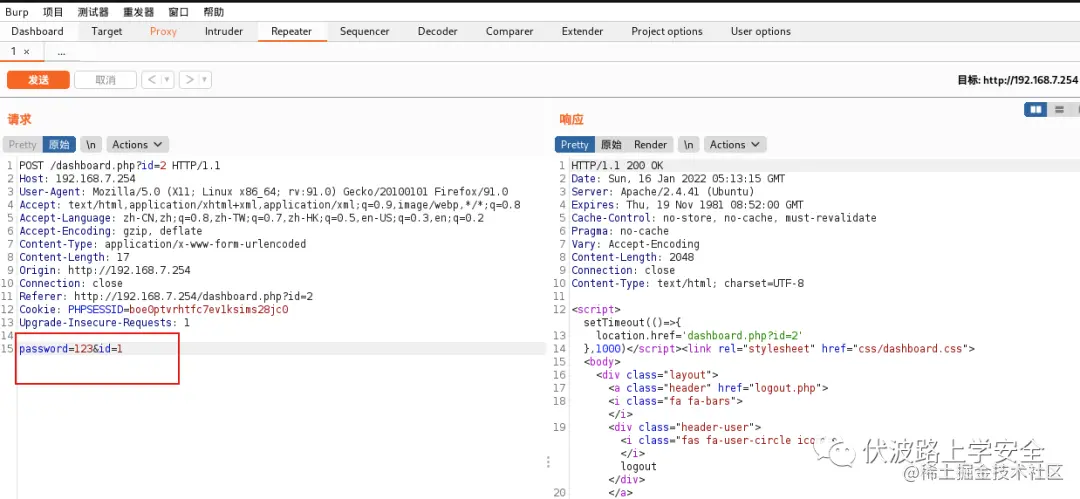
Task: Switch response view to 原始
Action: click(x=611, y=145)
